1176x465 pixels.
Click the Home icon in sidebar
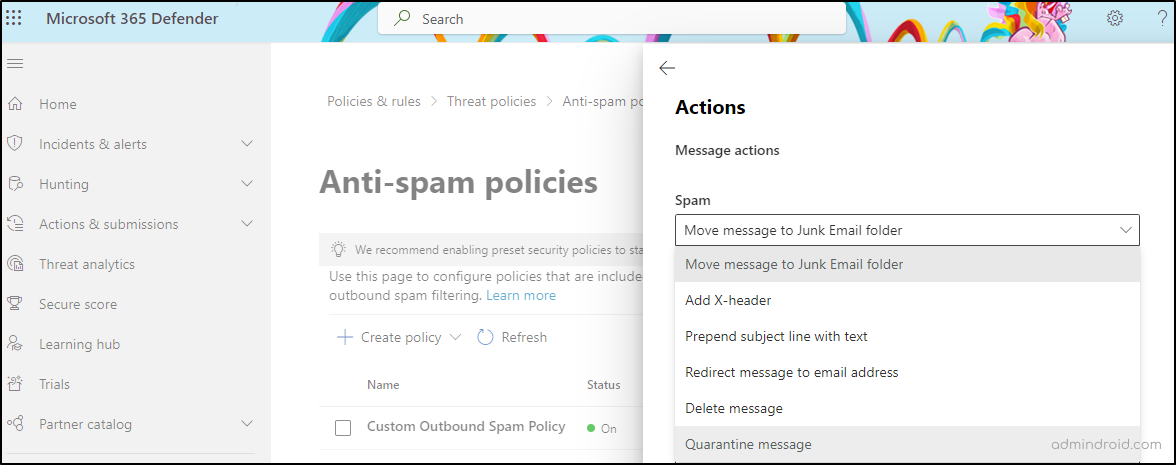15,104
